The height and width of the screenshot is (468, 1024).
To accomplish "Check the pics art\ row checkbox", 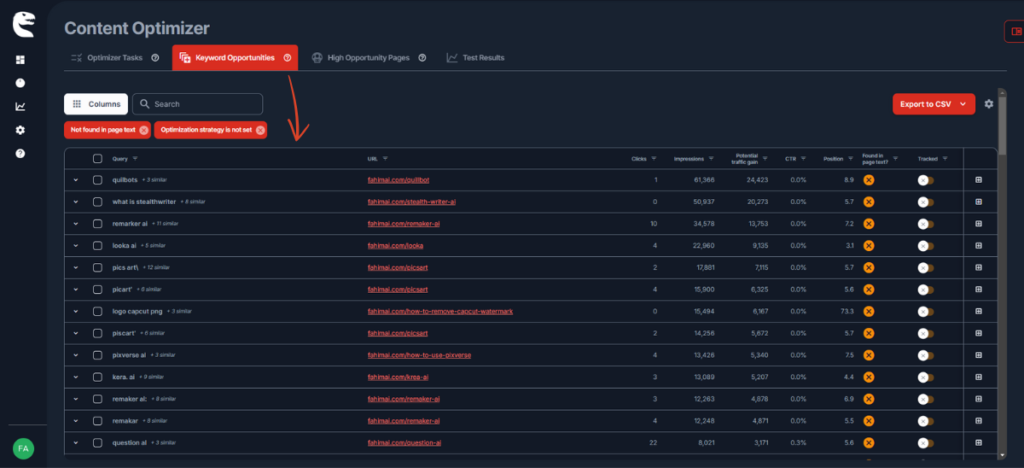I will 97,268.
